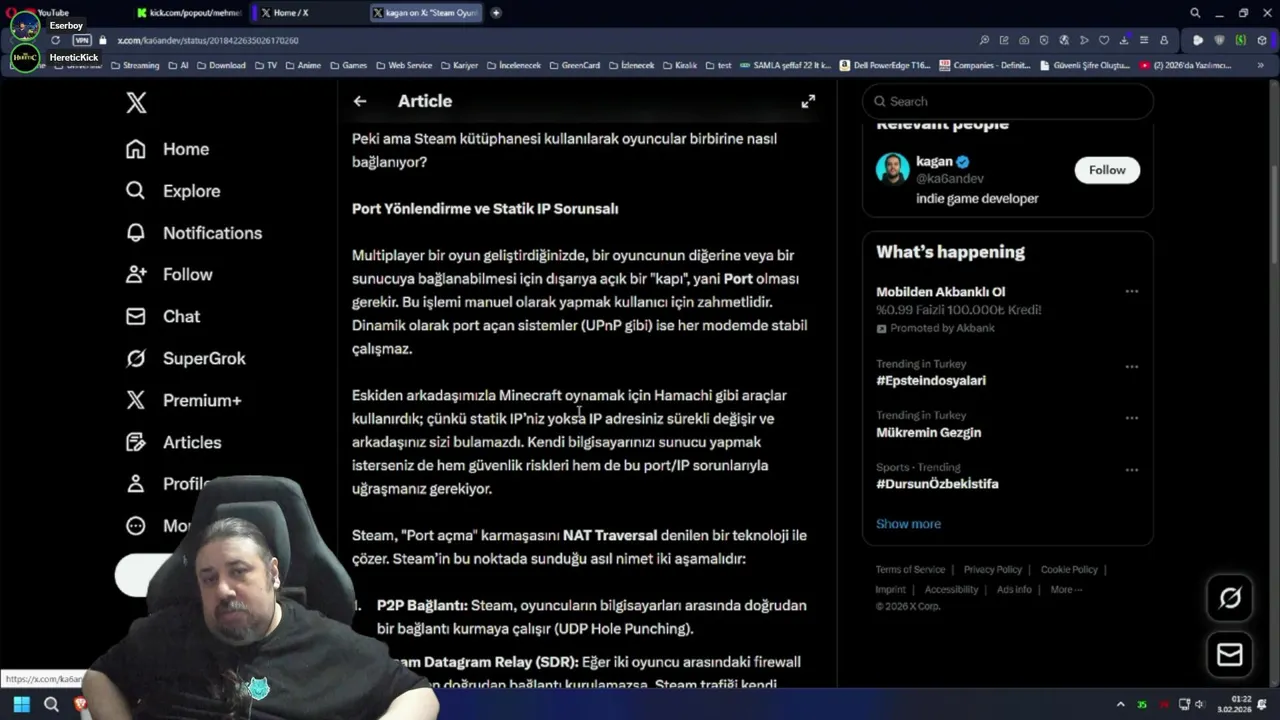Screen dimensions: 1280x720
Task: Open the floating messages envelope button
Action: coord(1230,655)
